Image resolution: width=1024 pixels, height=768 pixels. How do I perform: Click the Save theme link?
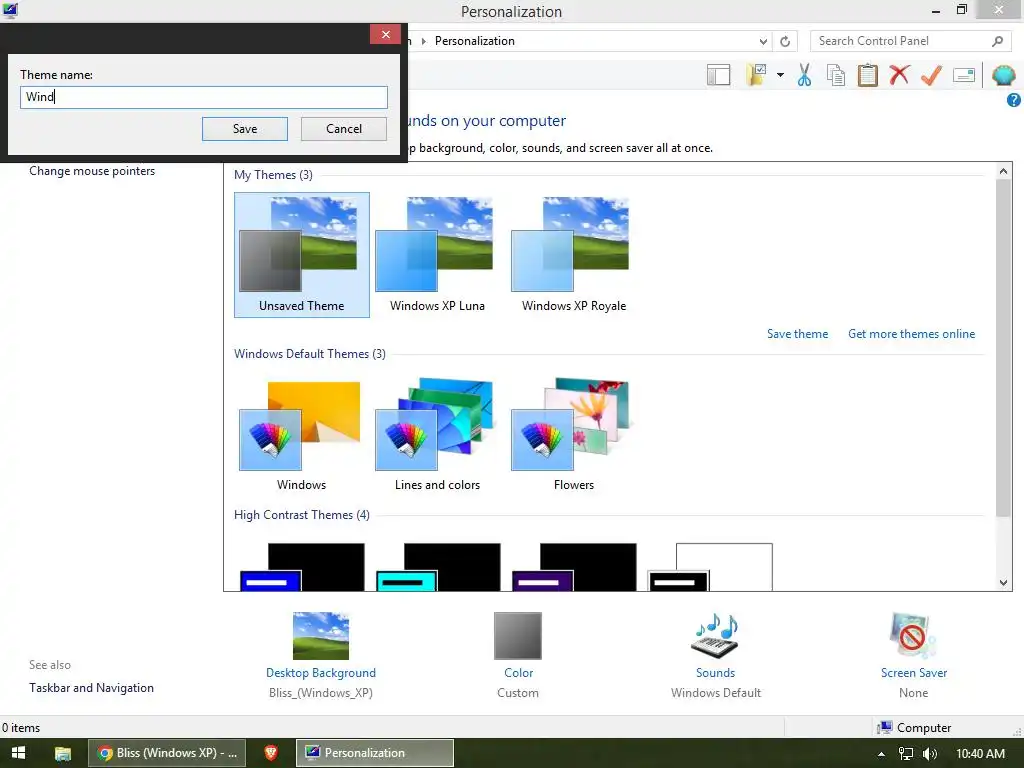click(x=797, y=334)
